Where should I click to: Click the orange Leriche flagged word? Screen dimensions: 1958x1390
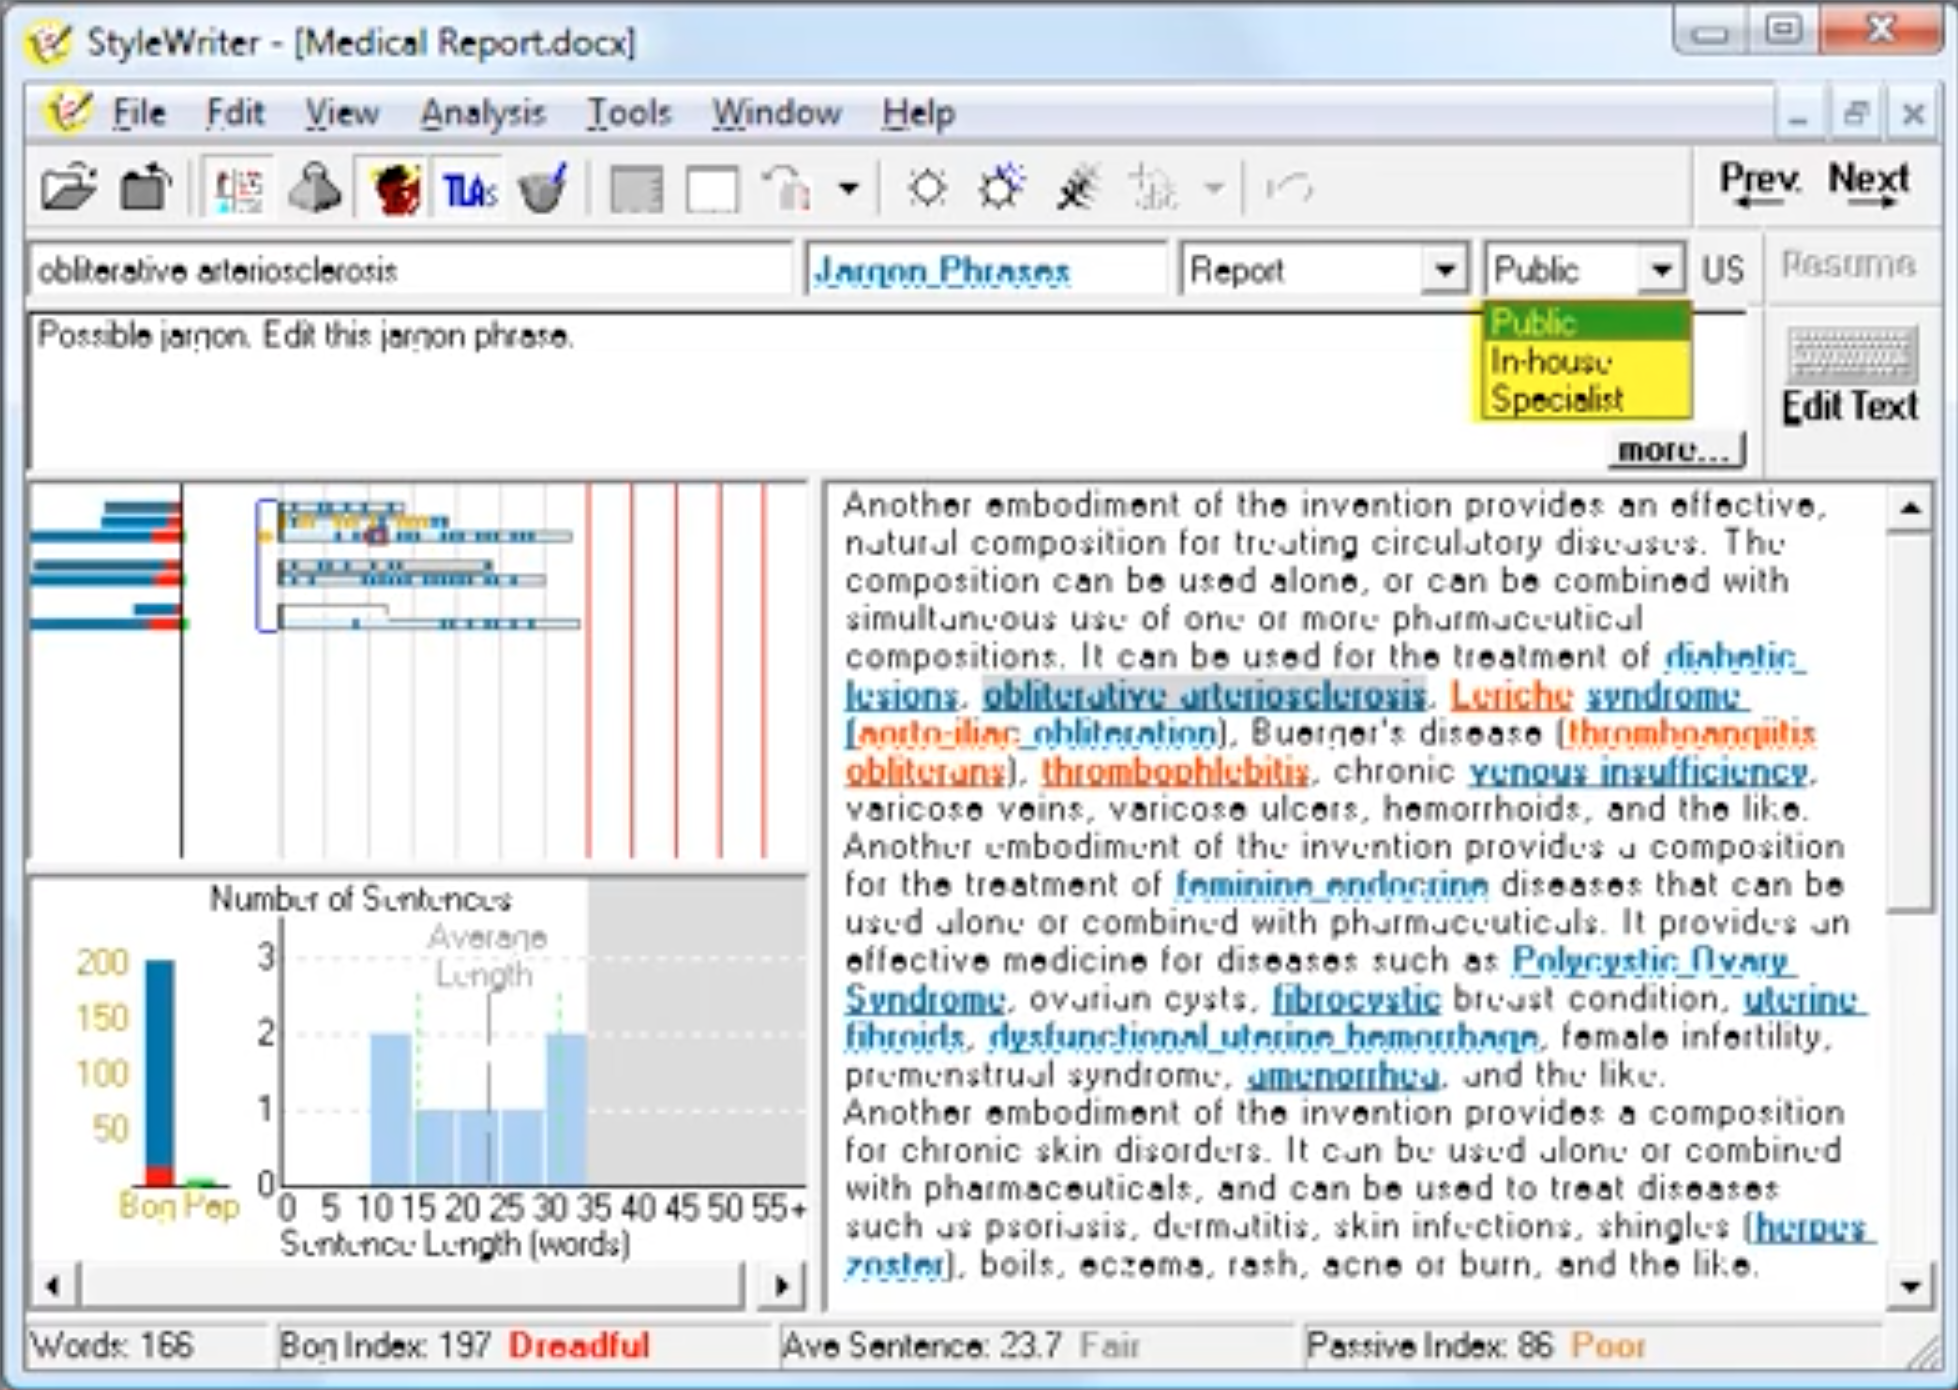pyautogui.click(x=1511, y=694)
